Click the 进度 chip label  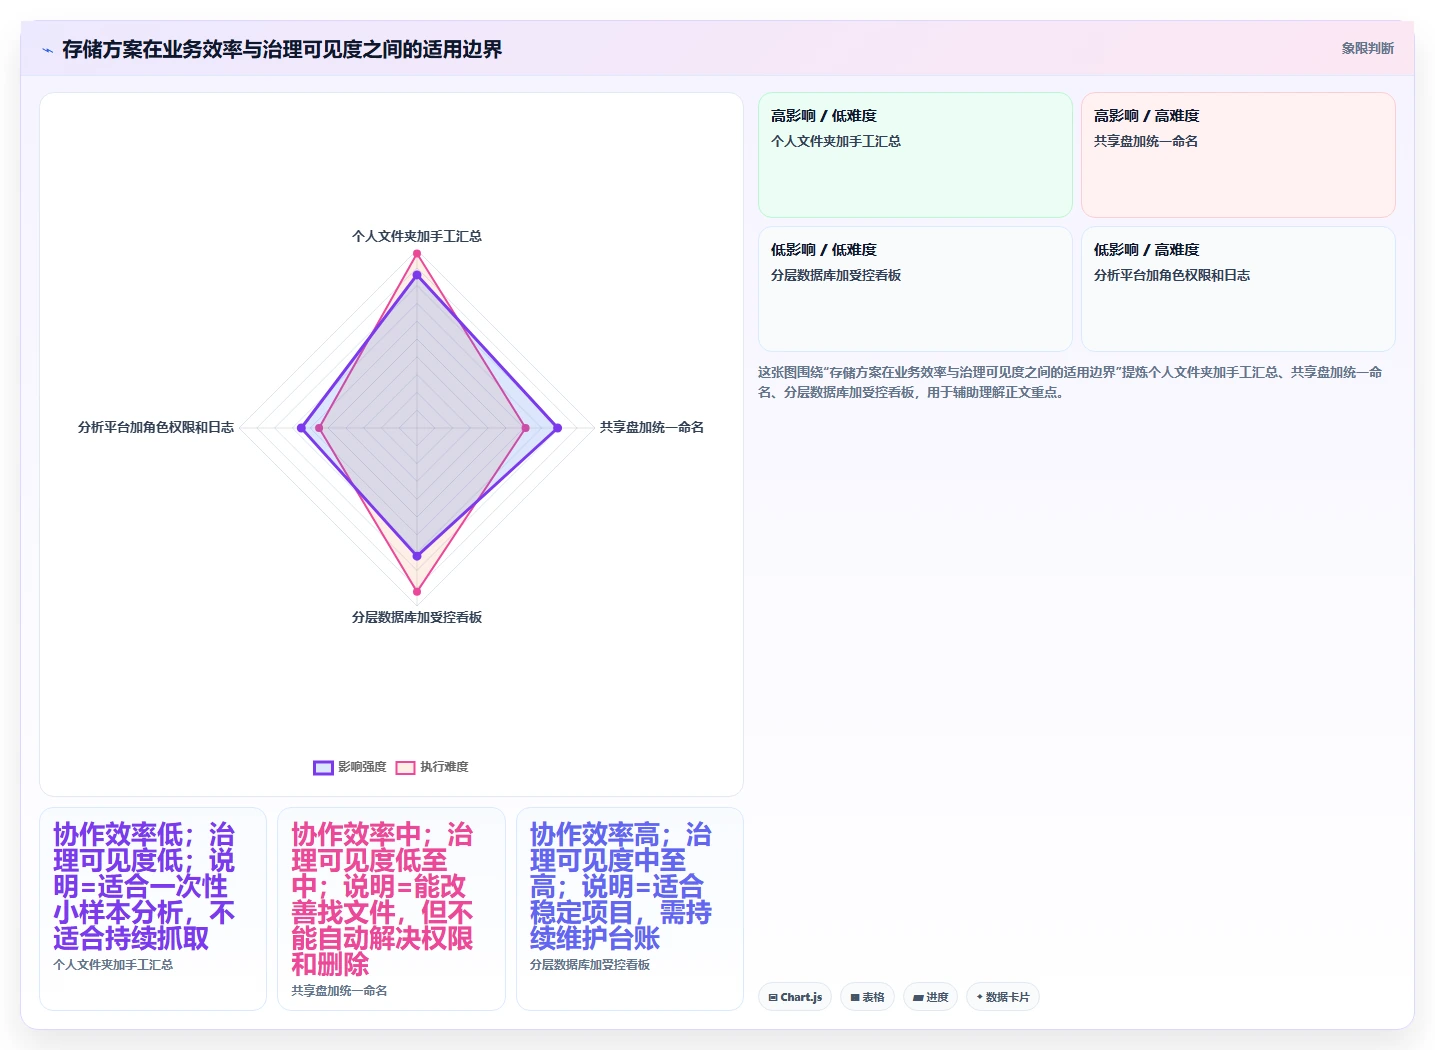click(937, 997)
